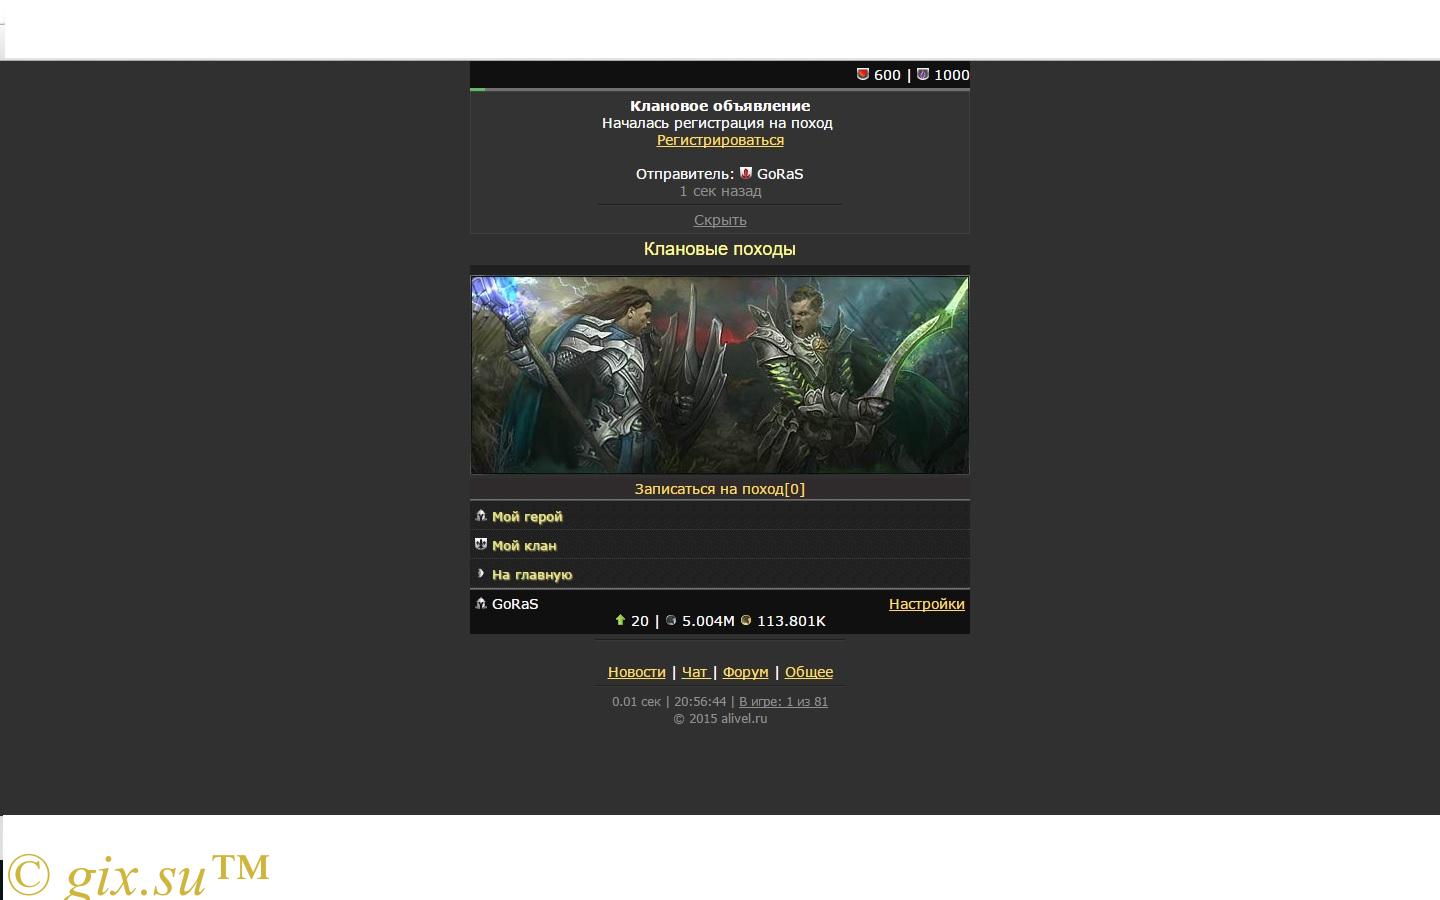Click the Клановые походы heading
The image size is (1440, 900).
pyautogui.click(x=720, y=249)
